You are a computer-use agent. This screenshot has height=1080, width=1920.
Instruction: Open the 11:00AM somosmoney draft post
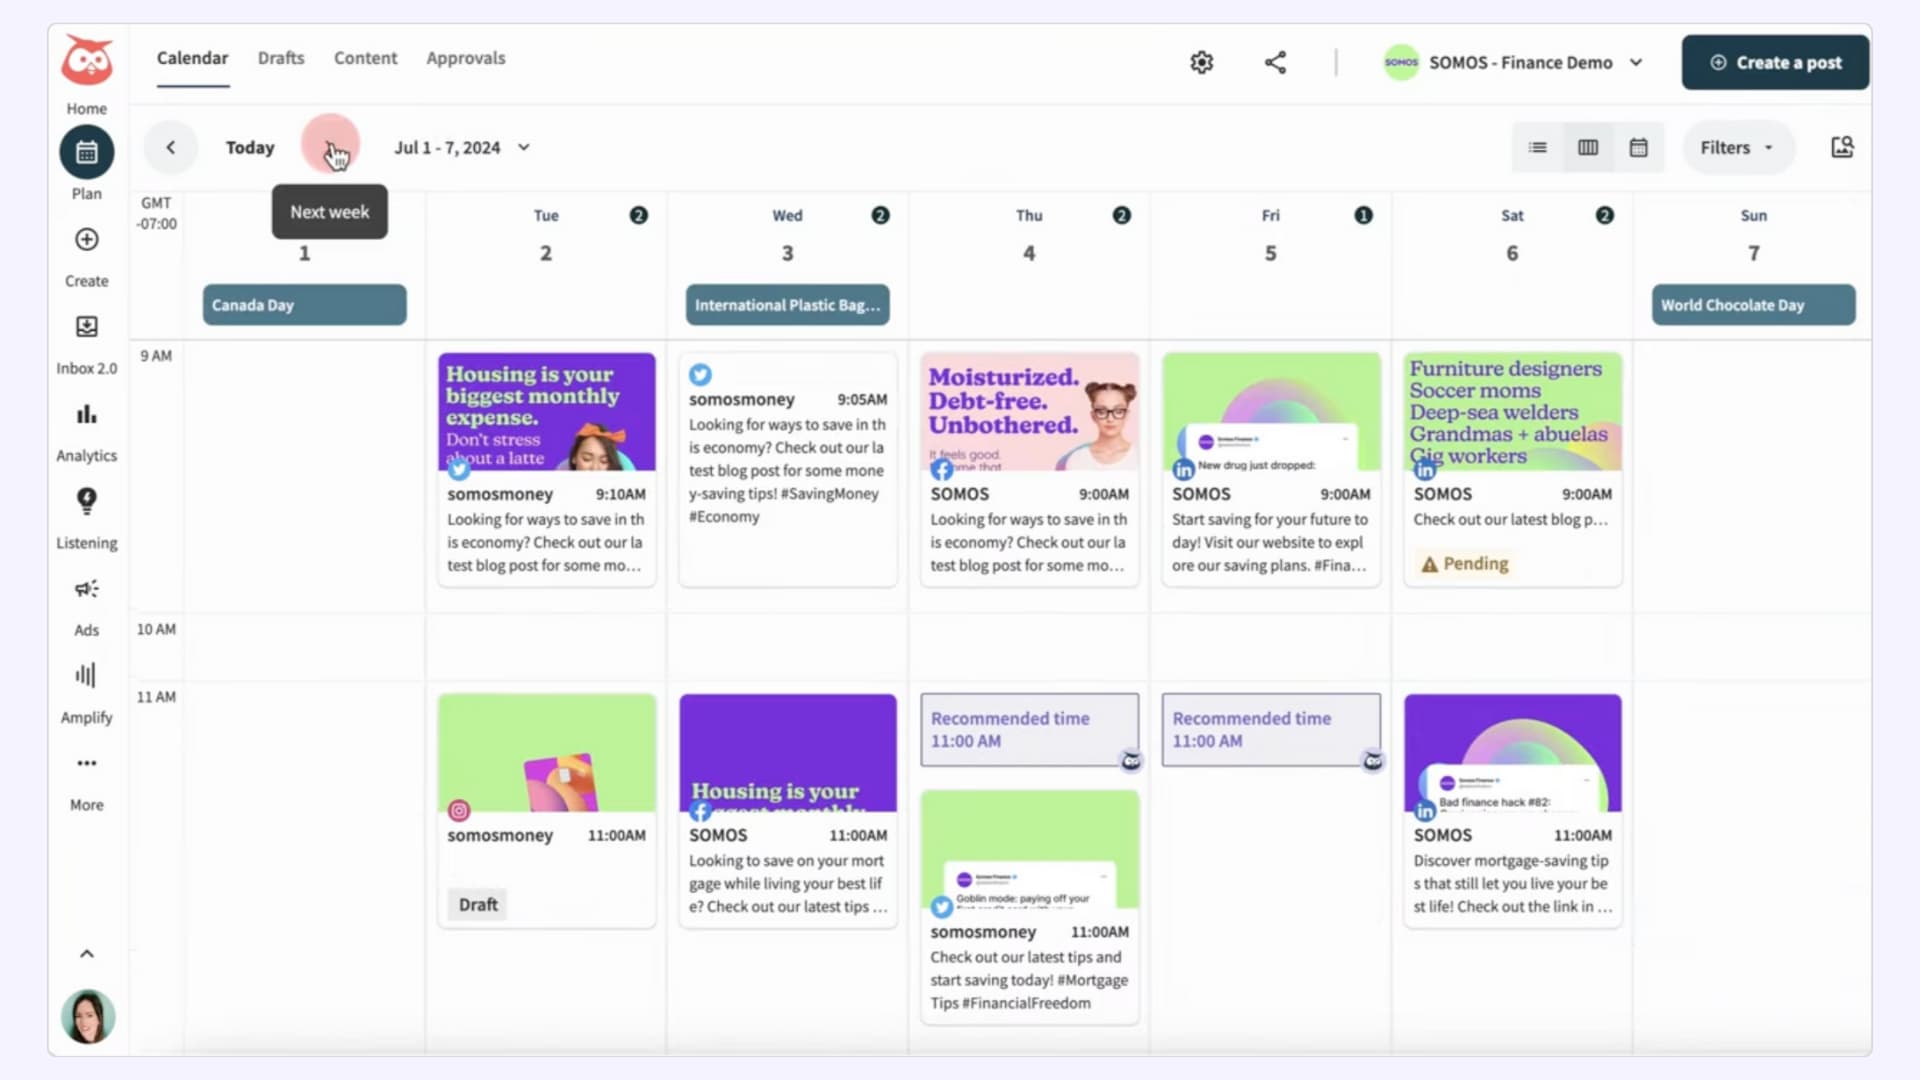(546, 810)
